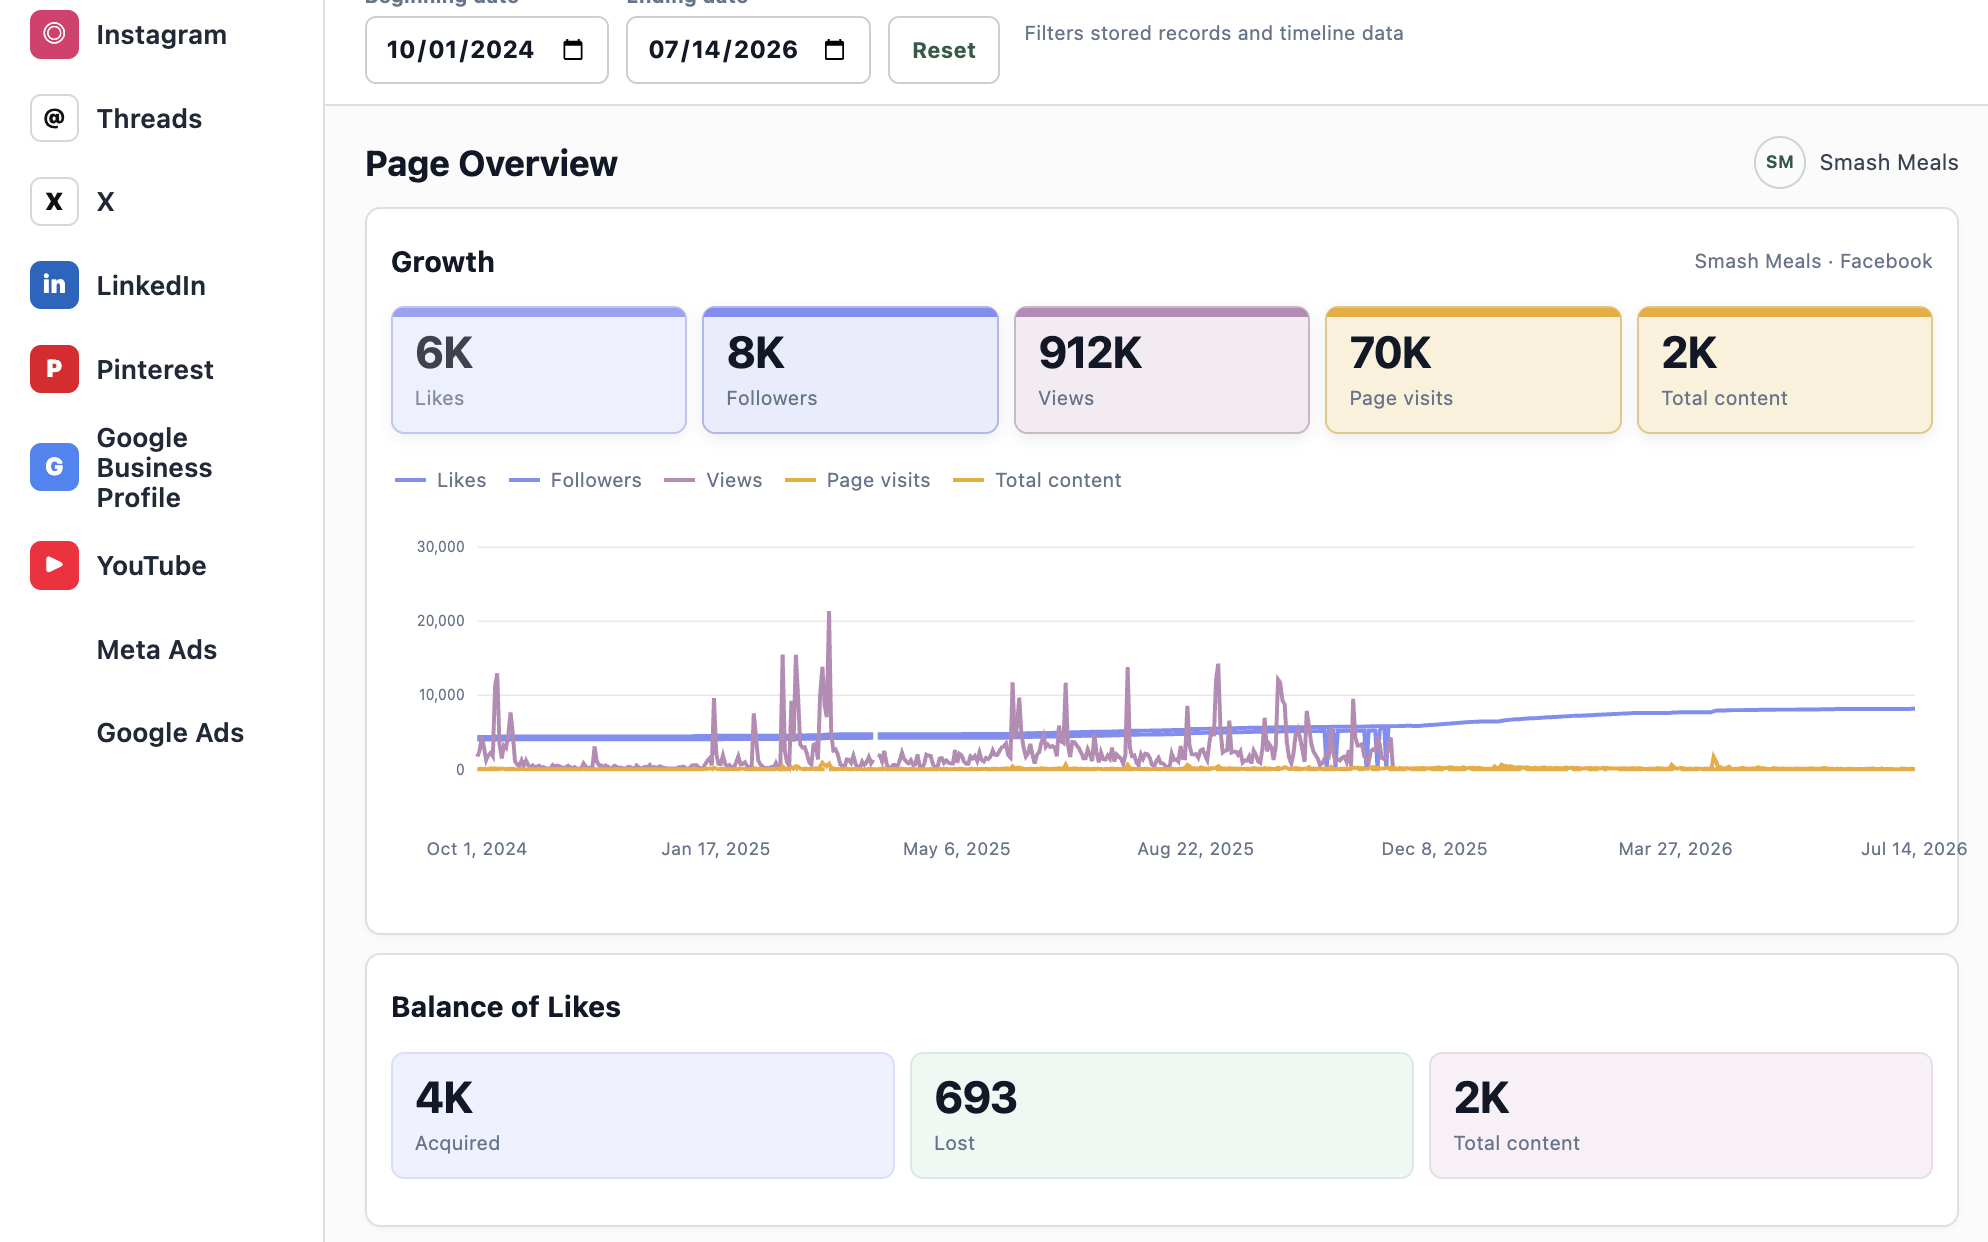Open Google Ads section
The image size is (1988, 1242).
170,733
